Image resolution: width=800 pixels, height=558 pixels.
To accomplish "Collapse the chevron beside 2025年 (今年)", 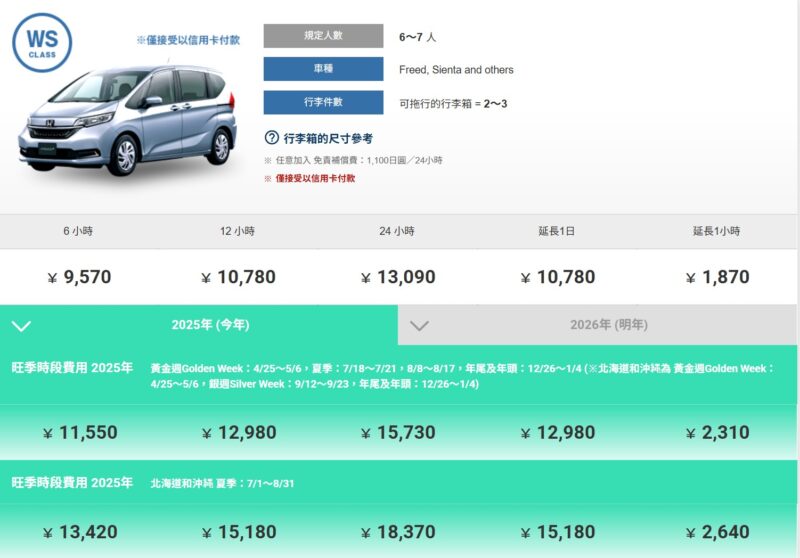I will [21, 326].
